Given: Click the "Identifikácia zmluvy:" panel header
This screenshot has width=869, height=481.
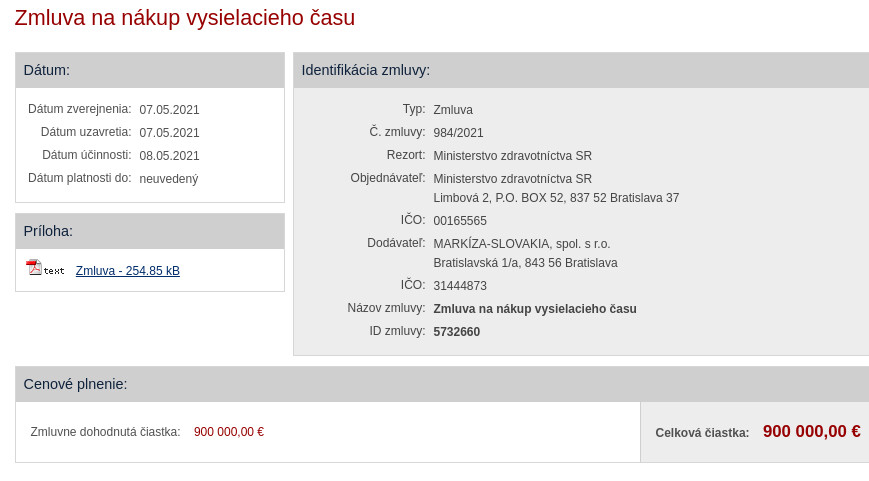Looking at the screenshot, I should (x=366, y=70).
